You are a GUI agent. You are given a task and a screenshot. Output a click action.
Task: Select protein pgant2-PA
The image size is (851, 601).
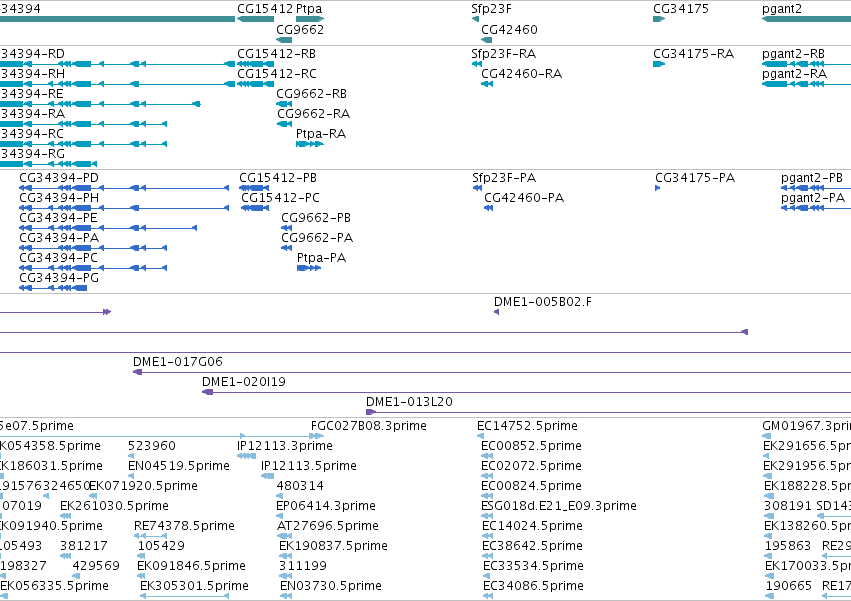[x=813, y=198]
